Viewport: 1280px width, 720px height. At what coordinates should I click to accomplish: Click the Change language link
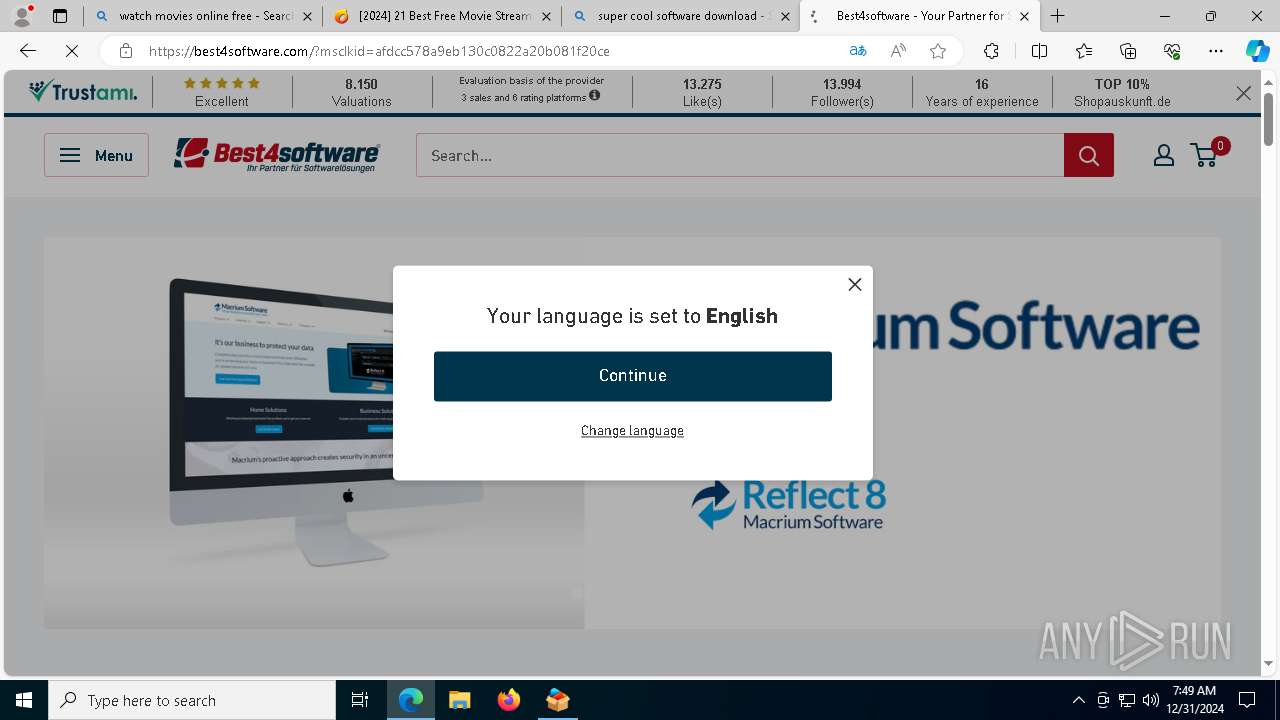[x=632, y=431]
